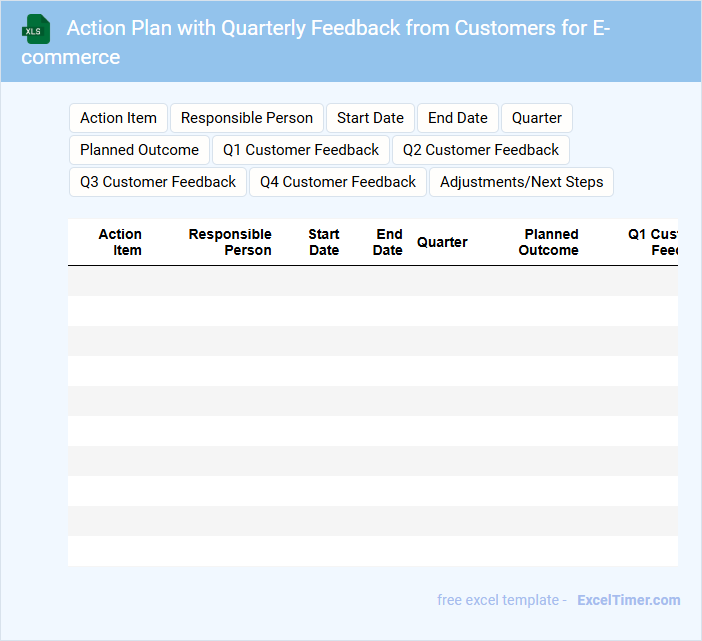Click the End Date column header

[x=388, y=242]
